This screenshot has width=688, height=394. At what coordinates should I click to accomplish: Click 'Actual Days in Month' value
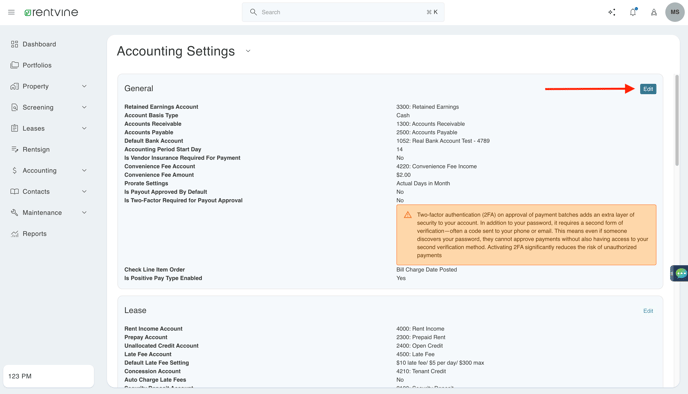[x=423, y=183]
